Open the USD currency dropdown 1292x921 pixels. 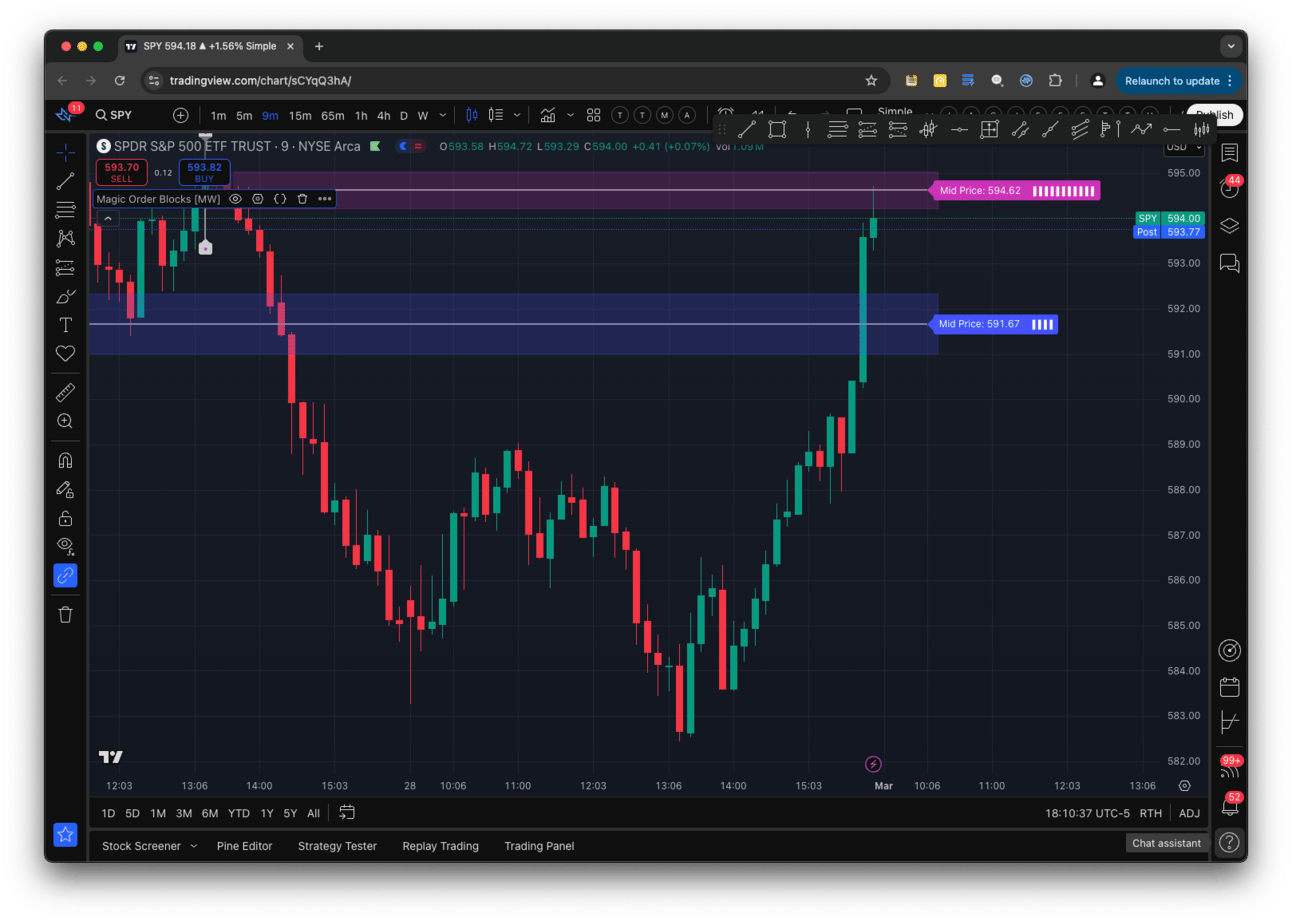1184,147
